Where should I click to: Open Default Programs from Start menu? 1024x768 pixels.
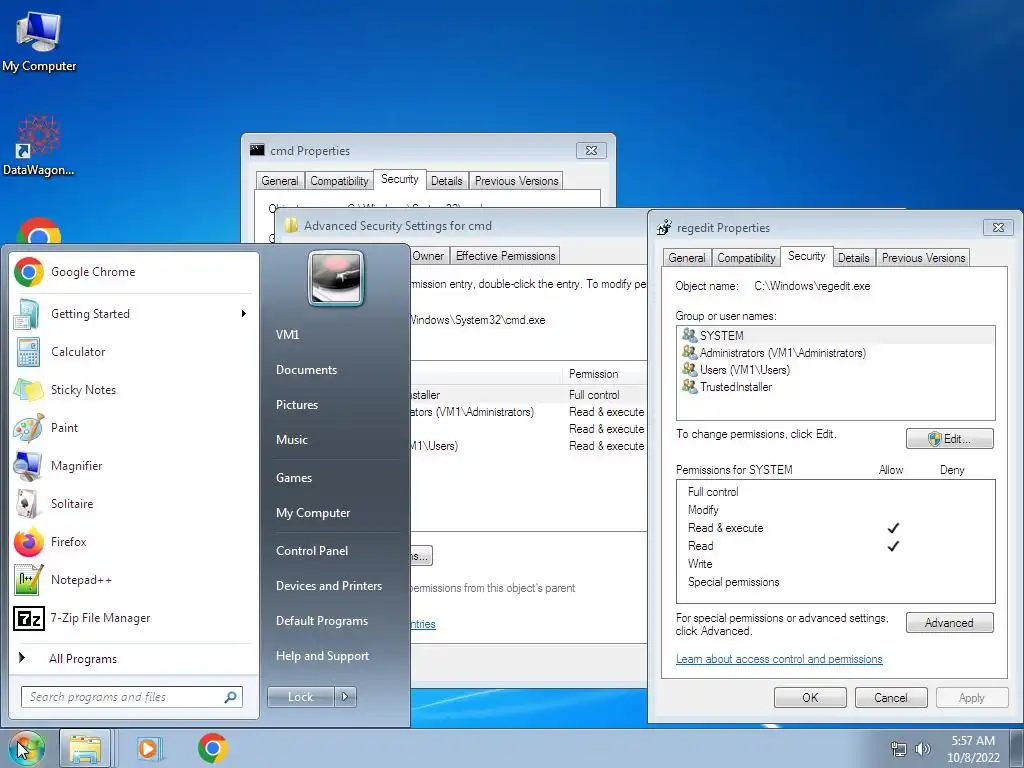tap(322, 621)
